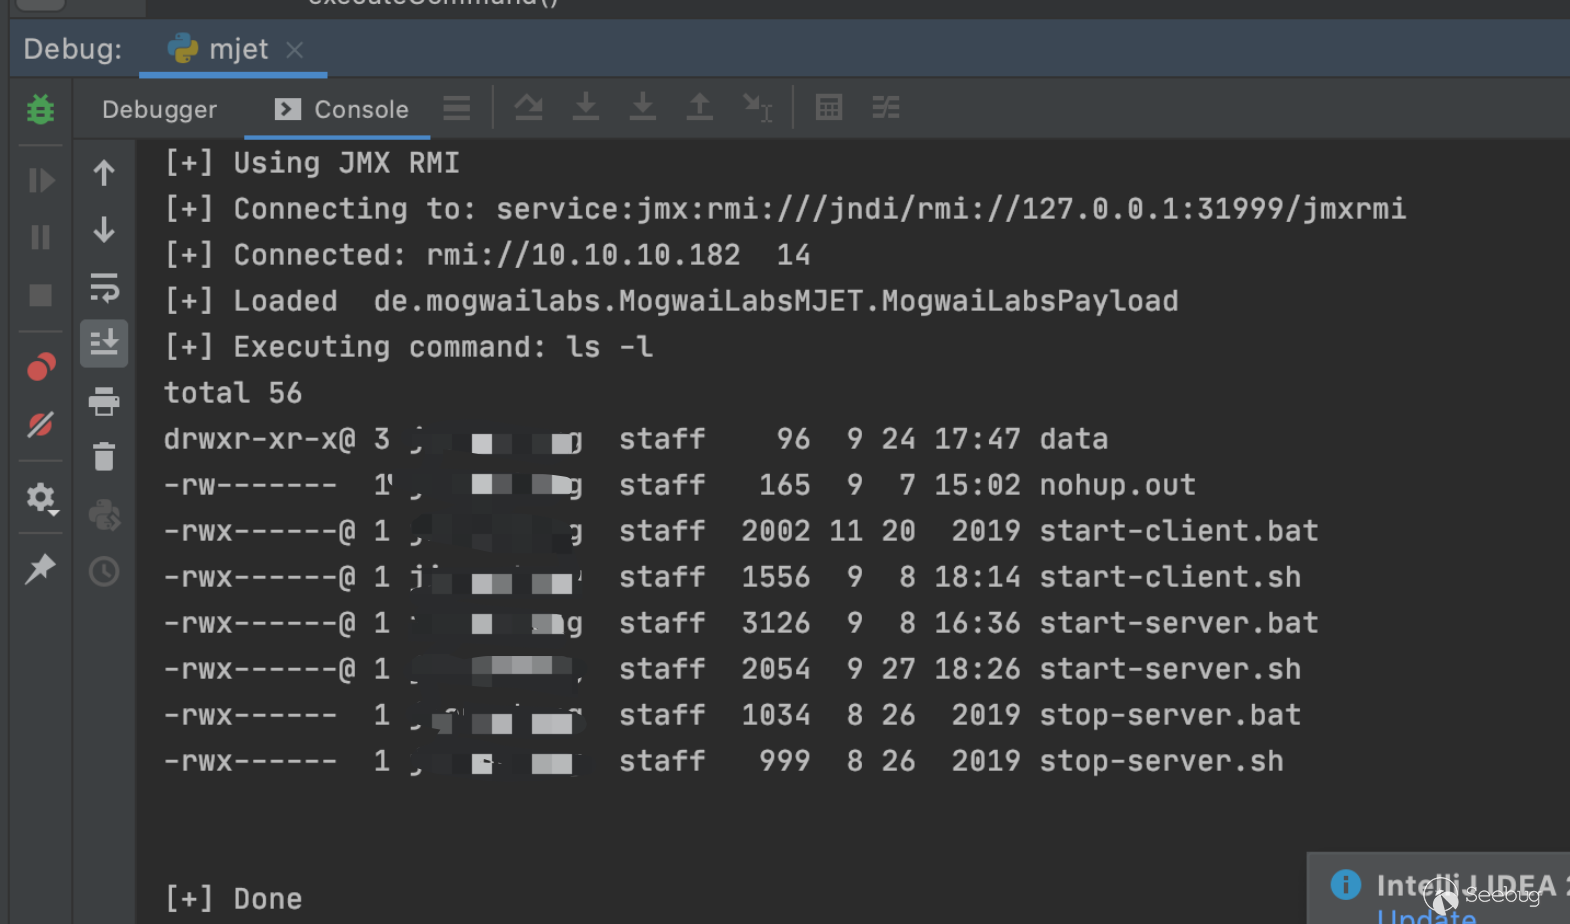This screenshot has width=1570, height=924.
Task: Click the "Using JMX RMI" console line
Action: point(312,163)
